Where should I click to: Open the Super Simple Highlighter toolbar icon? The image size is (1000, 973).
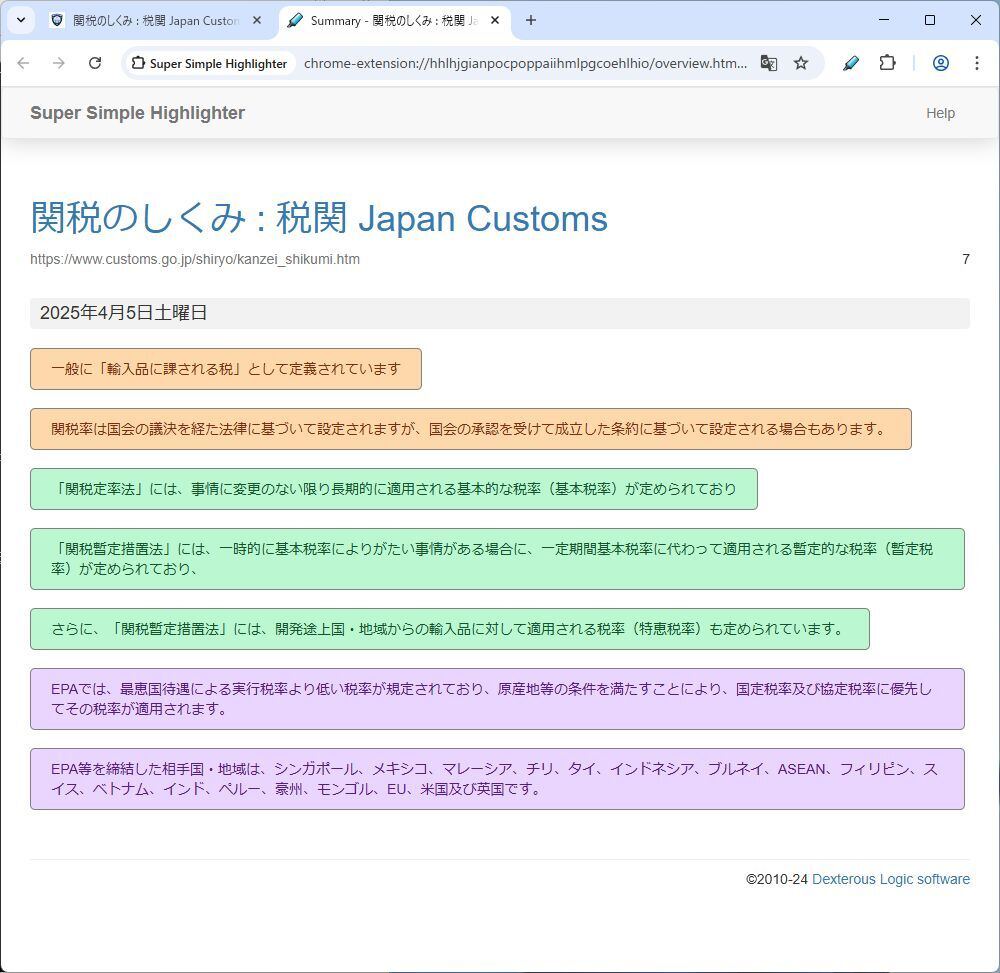click(x=850, y=63)
